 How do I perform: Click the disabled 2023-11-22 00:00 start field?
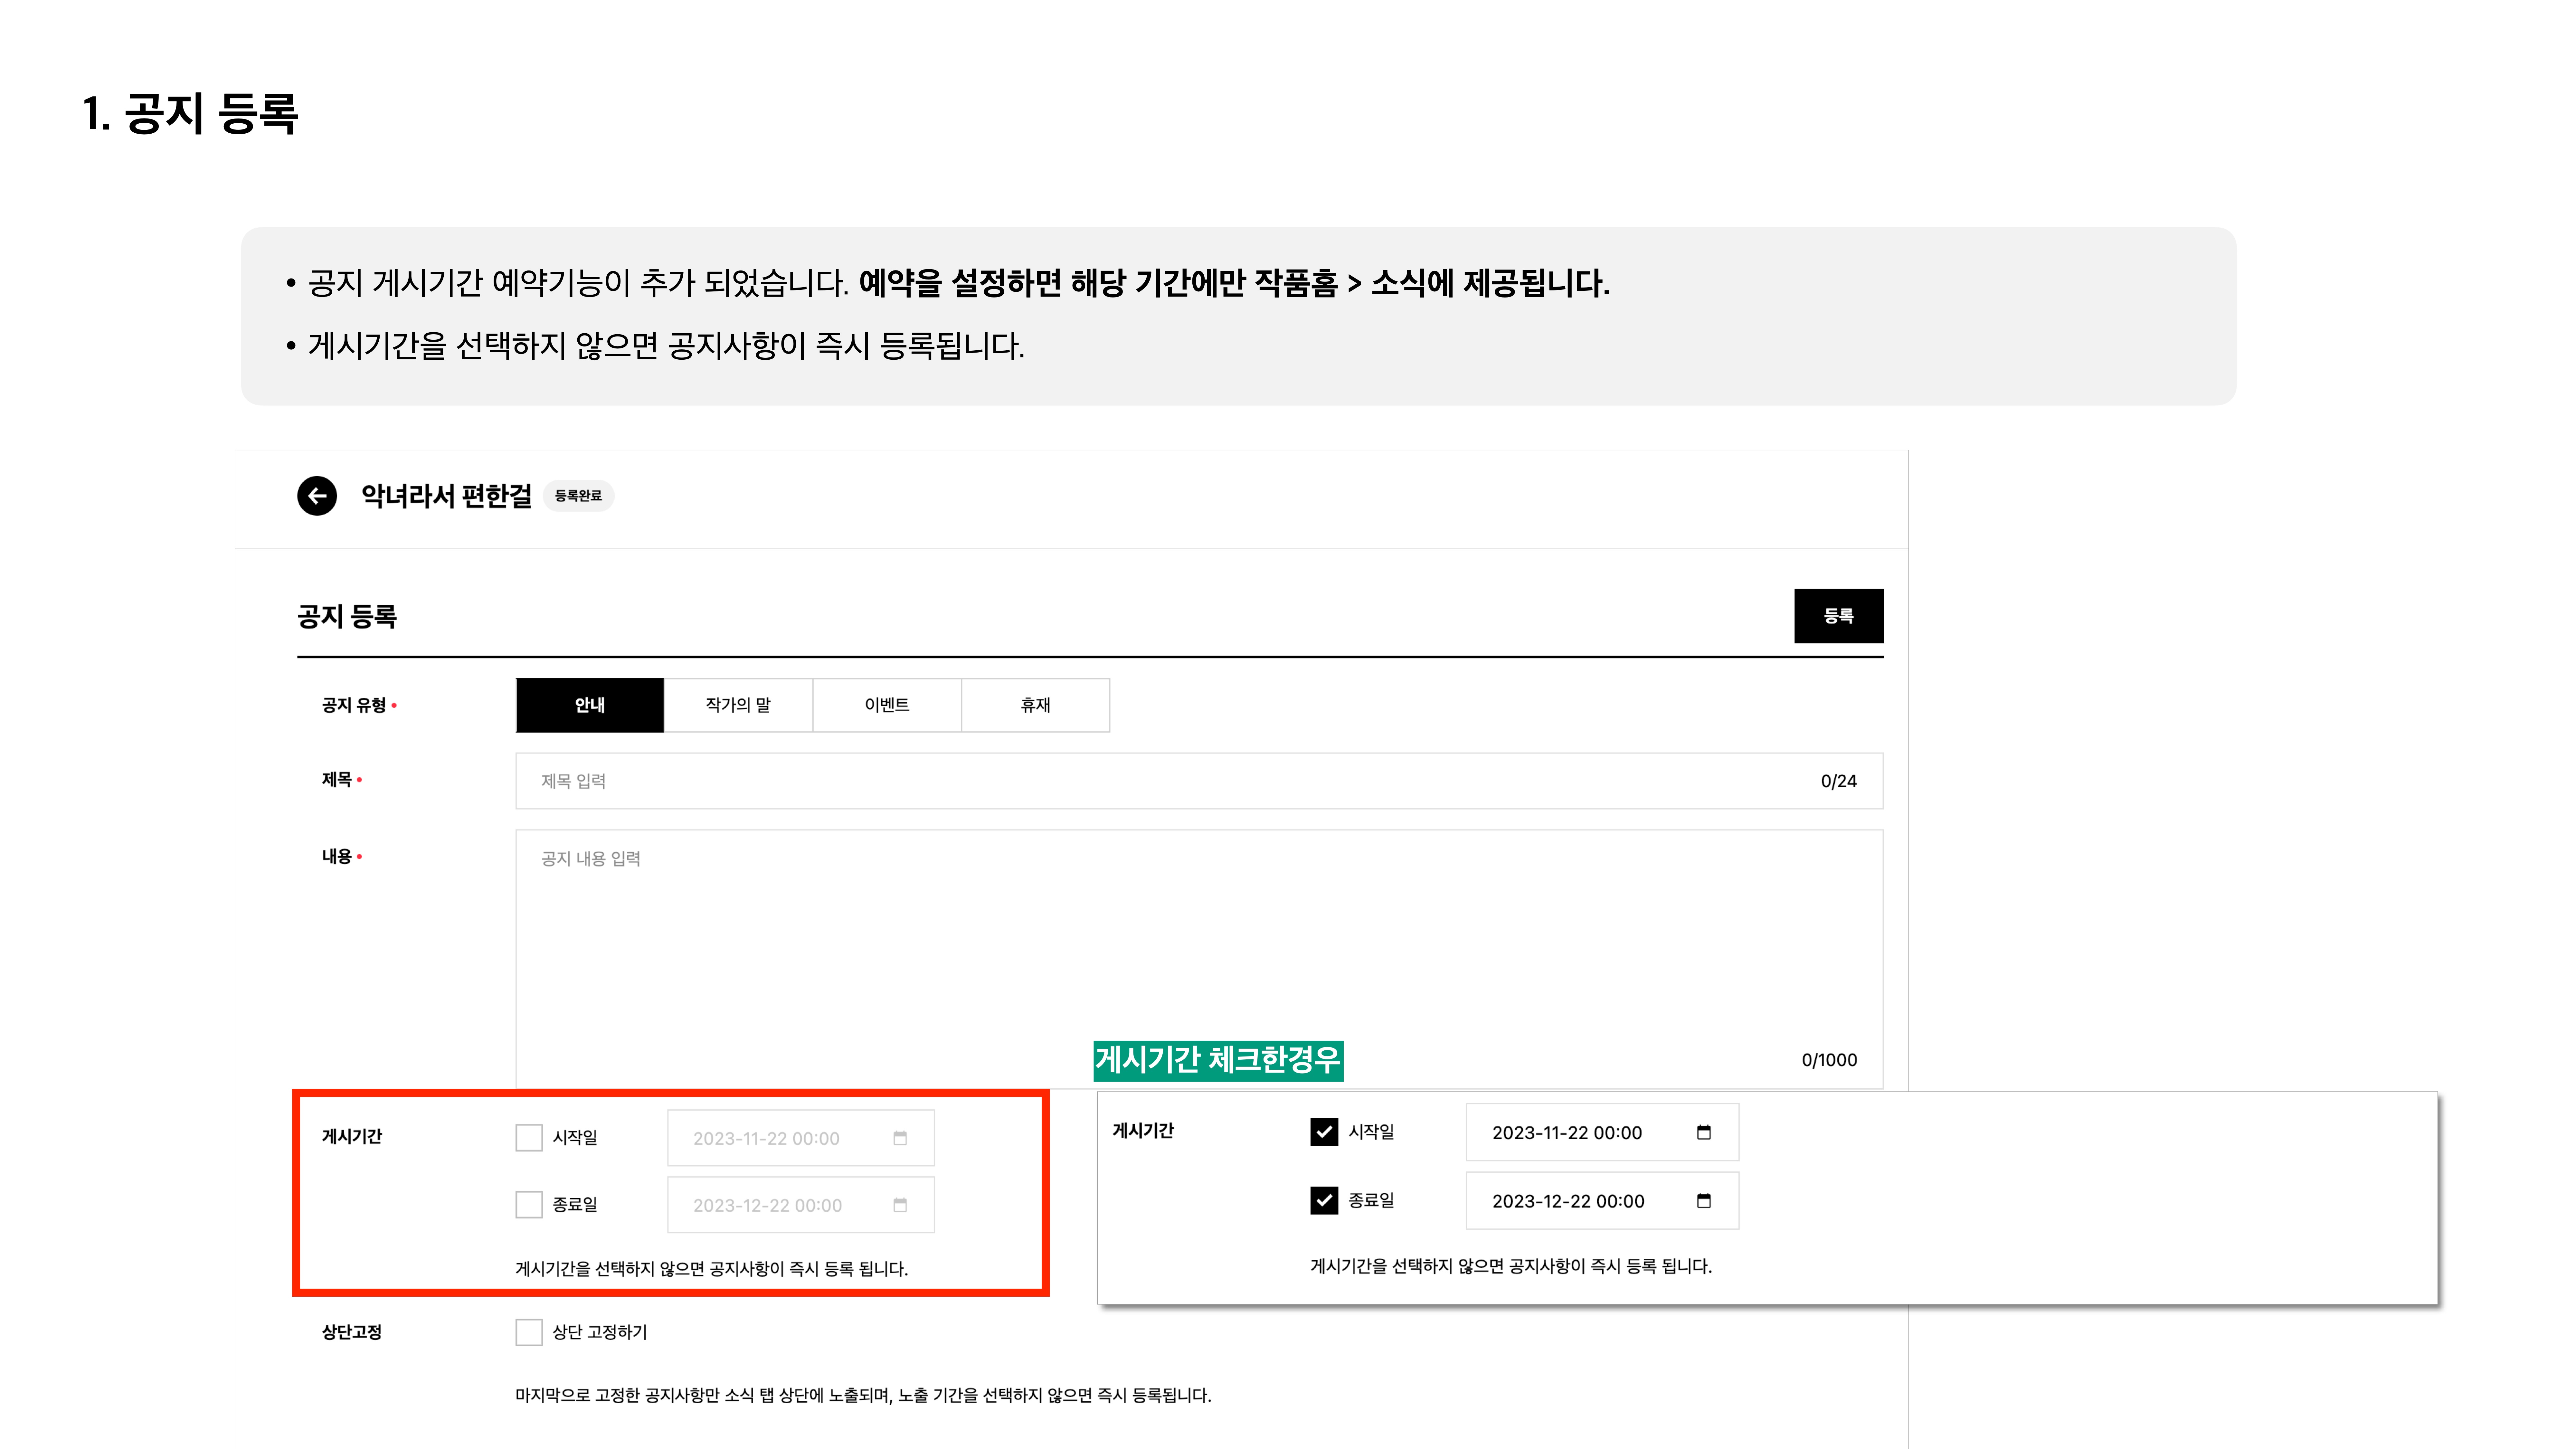[x=801, y=1138]
